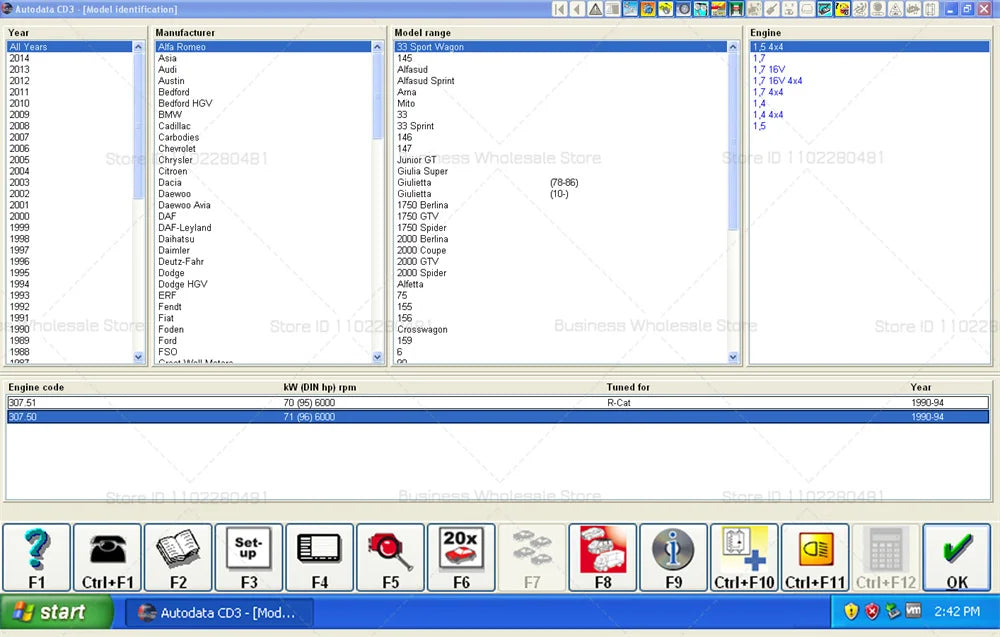Screen dimensions: 1000x637
Task: Click the Ctrl+F11 headlight button
Action: coord(816,557)
